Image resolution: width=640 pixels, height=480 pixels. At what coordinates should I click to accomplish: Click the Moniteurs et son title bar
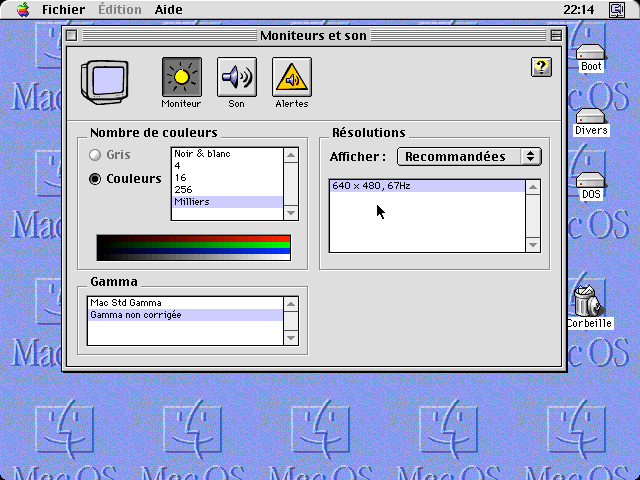tap(313, 36)
